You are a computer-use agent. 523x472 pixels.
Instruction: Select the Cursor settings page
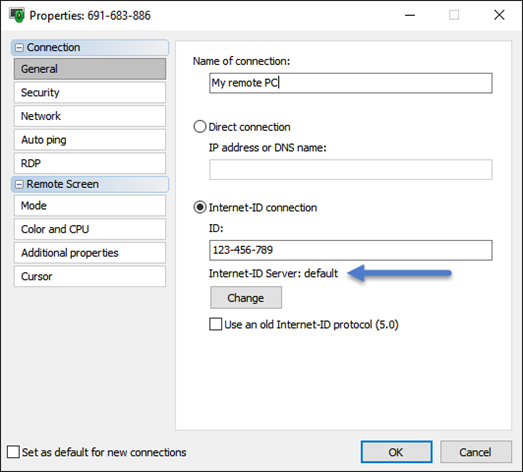point(90,276)
